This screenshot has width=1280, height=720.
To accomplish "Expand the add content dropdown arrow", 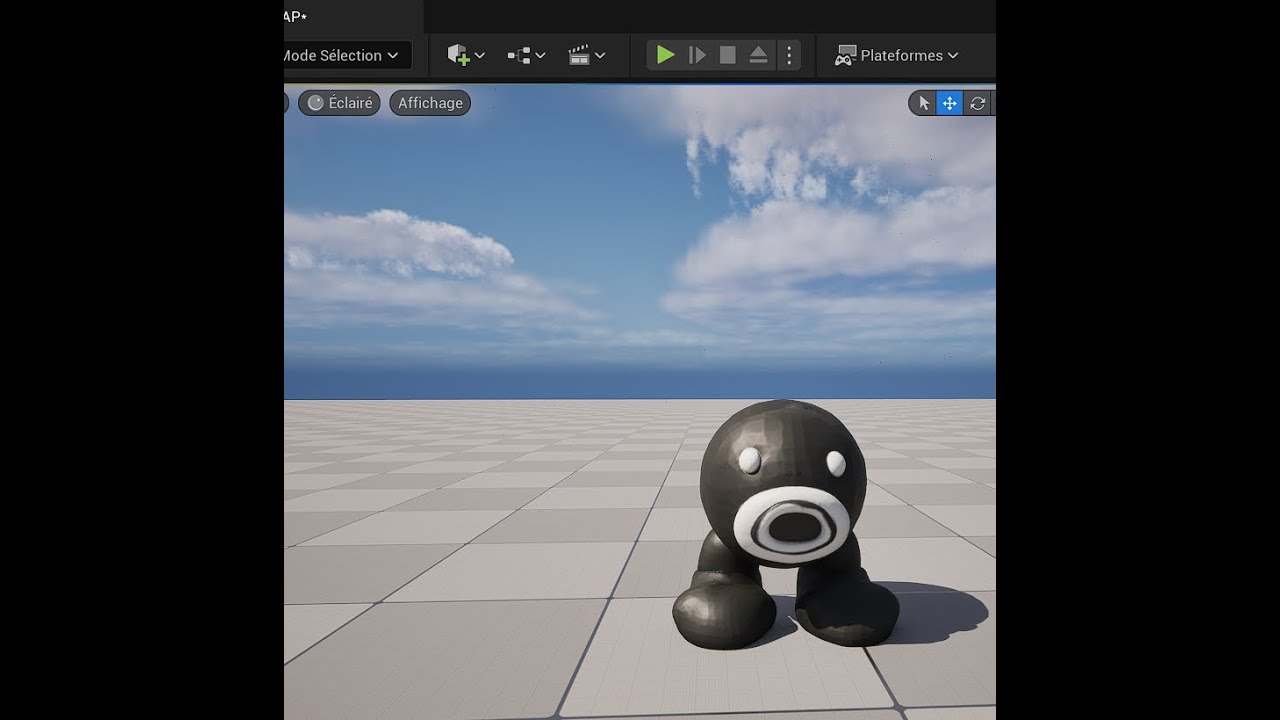I will pos(480,56).
